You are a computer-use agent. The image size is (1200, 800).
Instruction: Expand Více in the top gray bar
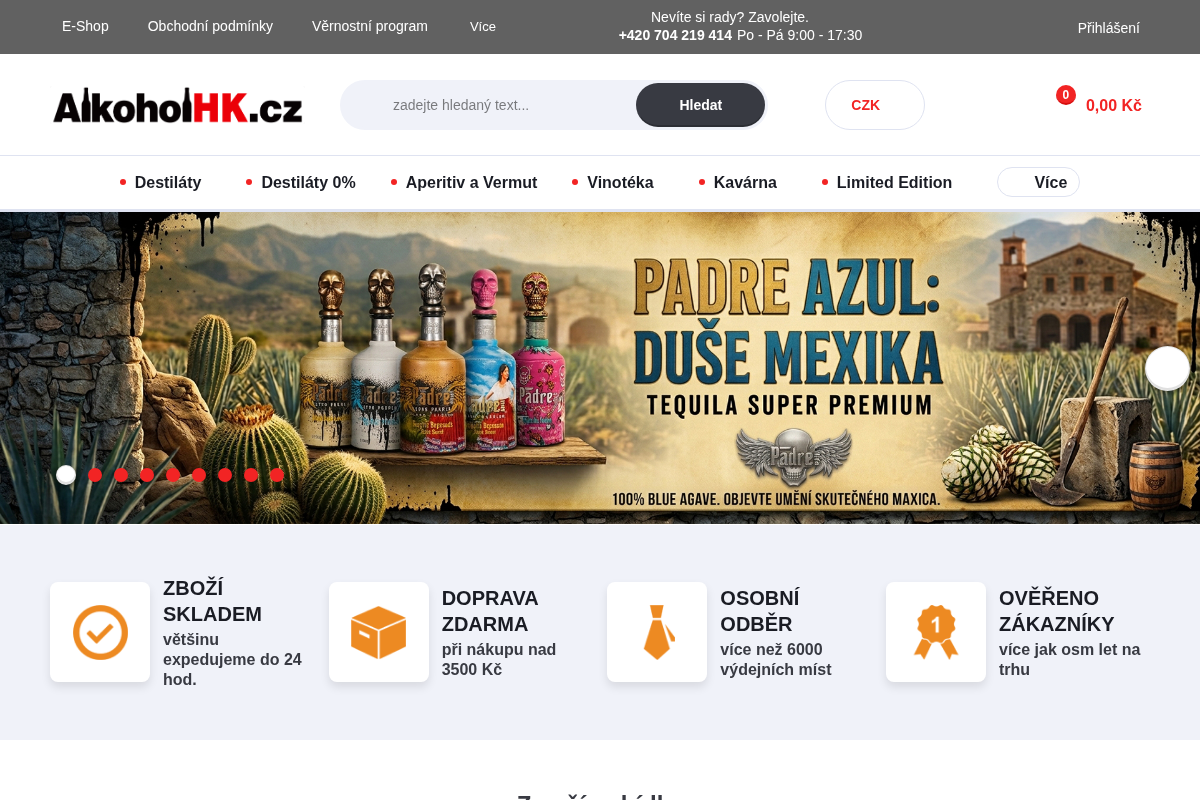483,27
